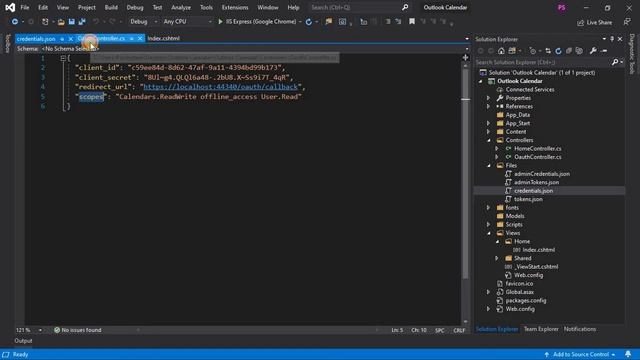Screen dimensions: 640x360
Task: Open the notifications bell in status bar
Action: tap(628, 354)
